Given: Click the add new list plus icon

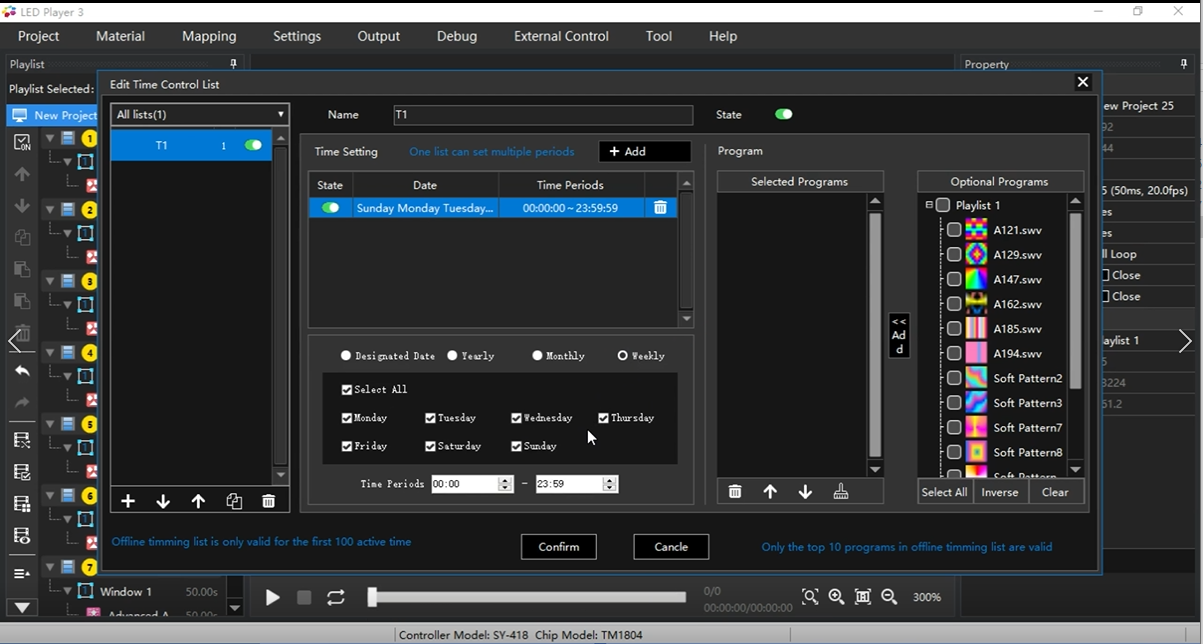Looking at the screenshot, I should click(x=128, y=501).
